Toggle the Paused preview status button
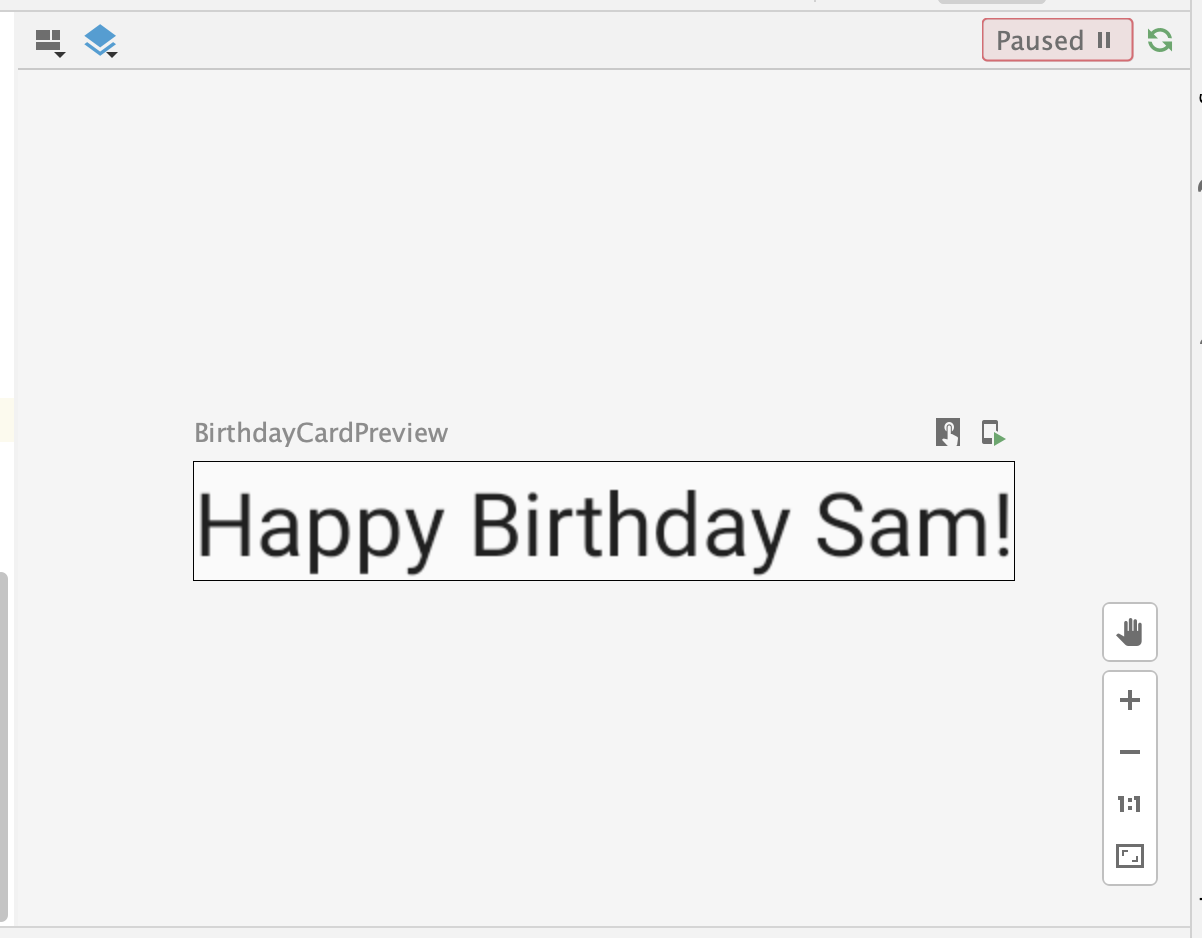This screenshot has width=1202, height=938. coord(1056,41)
